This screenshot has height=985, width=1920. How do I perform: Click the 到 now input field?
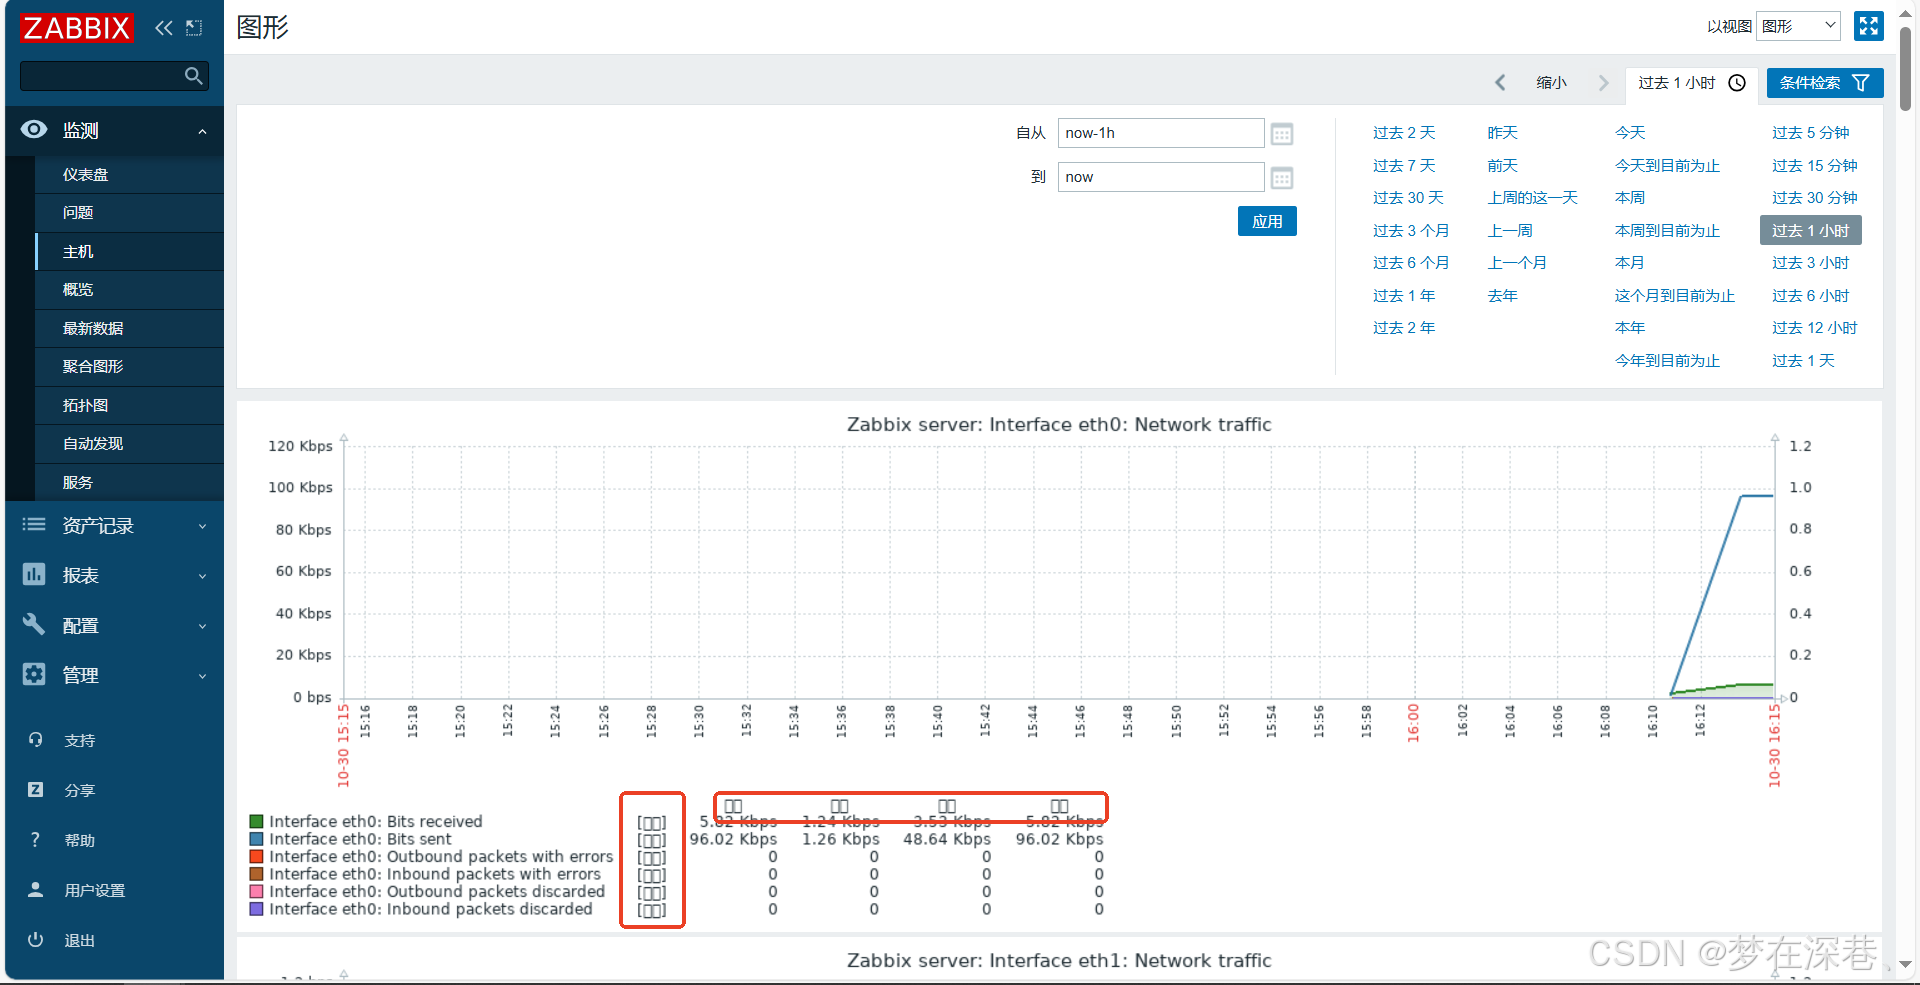pos(1161,177)
